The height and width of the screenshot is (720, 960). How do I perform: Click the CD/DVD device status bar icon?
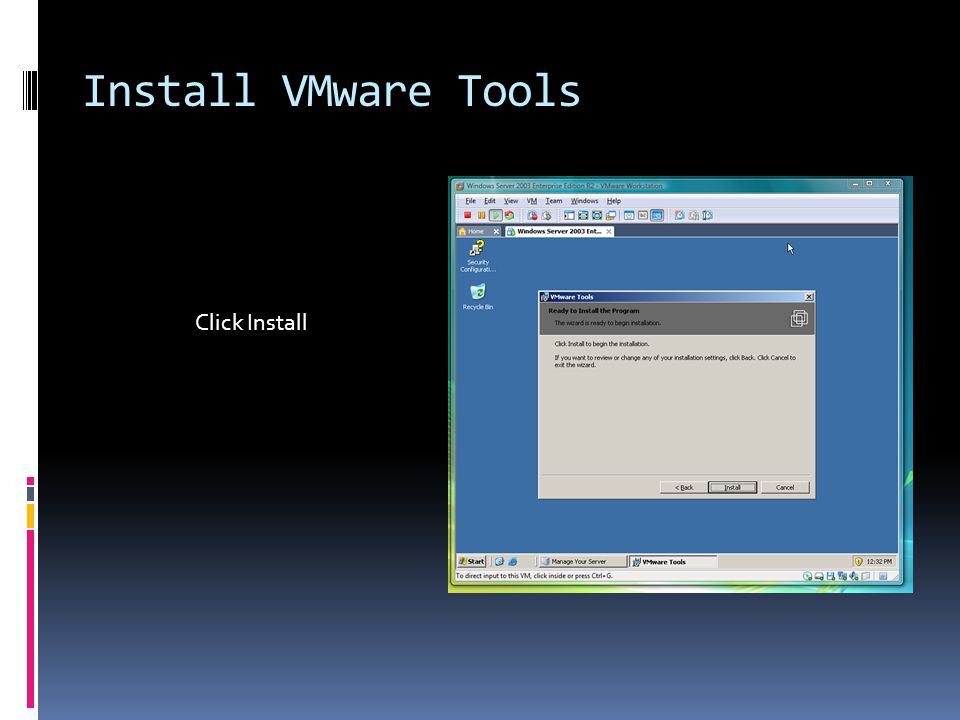click(808, 576)
